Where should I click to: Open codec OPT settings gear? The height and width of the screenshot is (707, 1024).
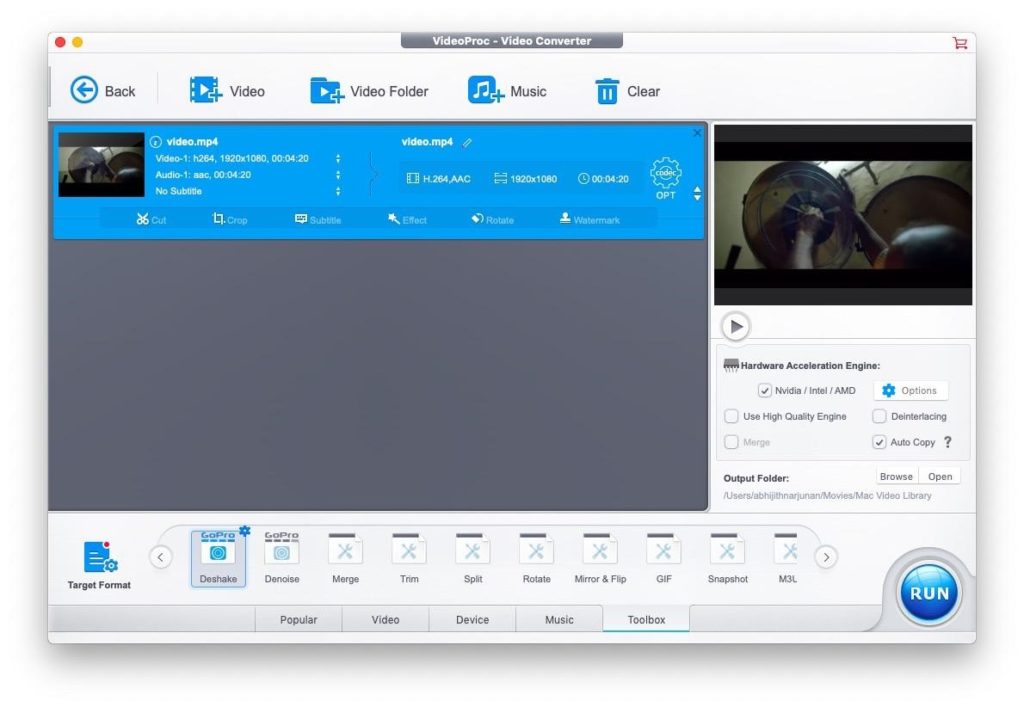click(x=665, y=176)
